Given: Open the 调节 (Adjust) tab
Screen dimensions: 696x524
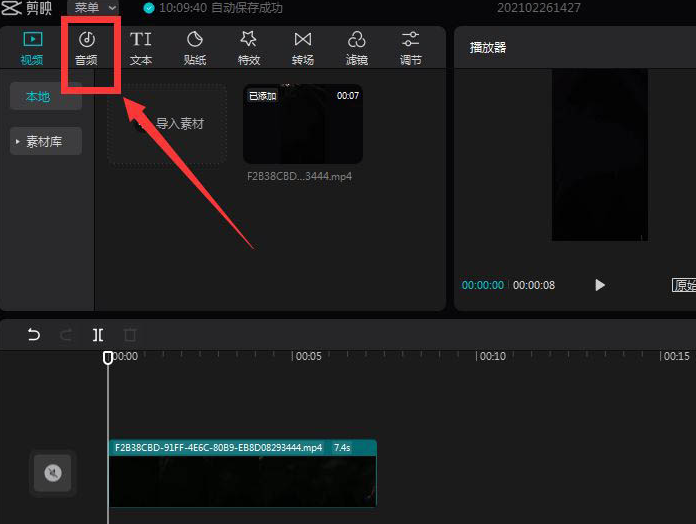Looking at the screenshot, I should (411, 48).
